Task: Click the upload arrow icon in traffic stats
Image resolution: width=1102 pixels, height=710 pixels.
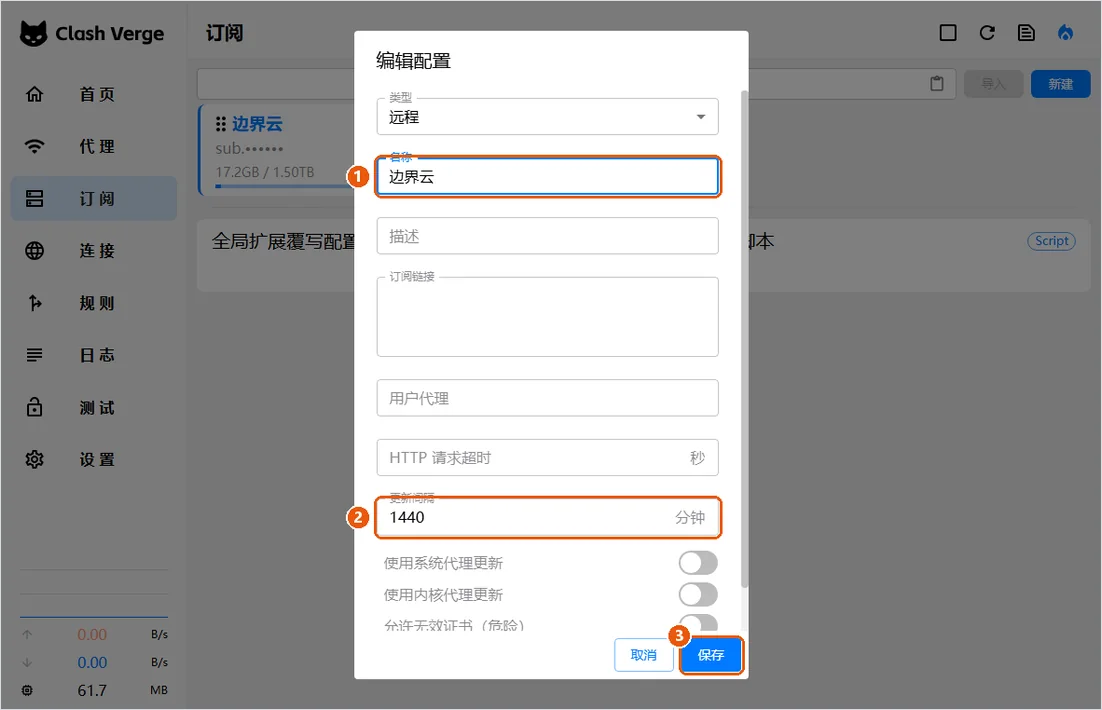Action: 27,635
